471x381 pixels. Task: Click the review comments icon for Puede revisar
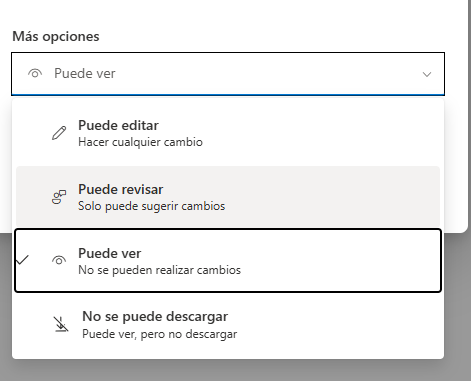pyautogui.click(x=59, y=197)
